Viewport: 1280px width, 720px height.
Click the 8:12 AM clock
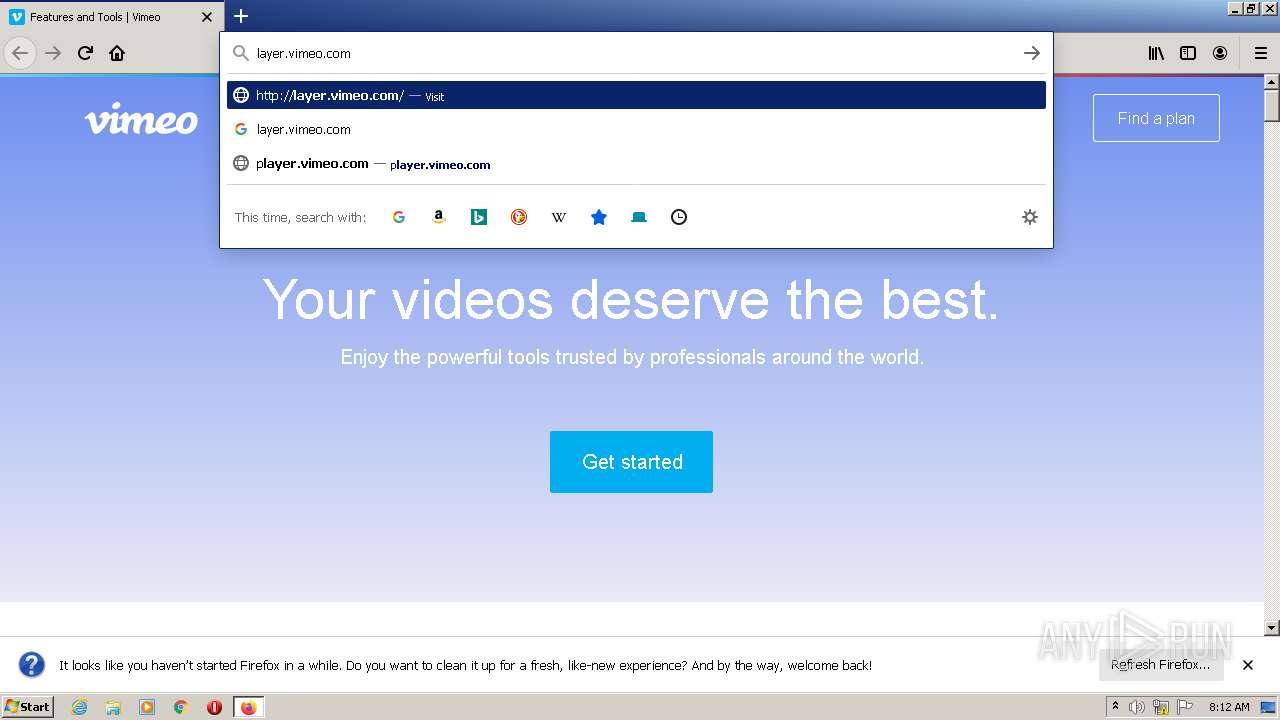pos(1229,707)
